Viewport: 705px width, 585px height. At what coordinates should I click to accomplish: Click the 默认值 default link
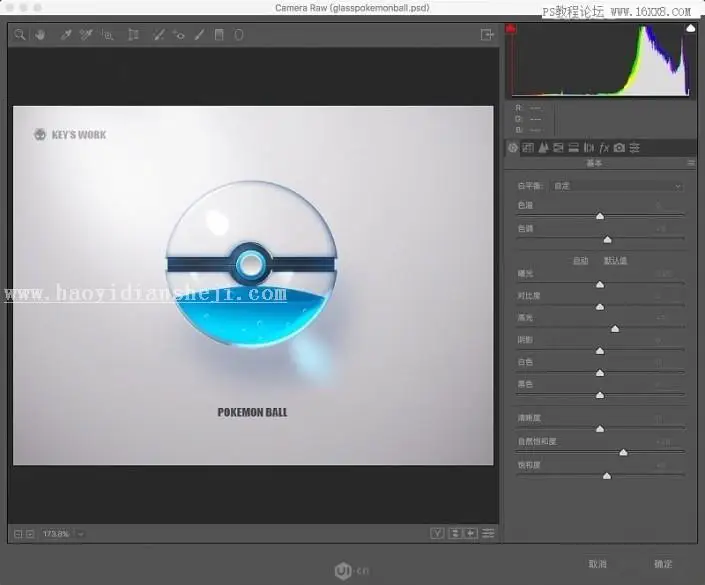[615, 261]
